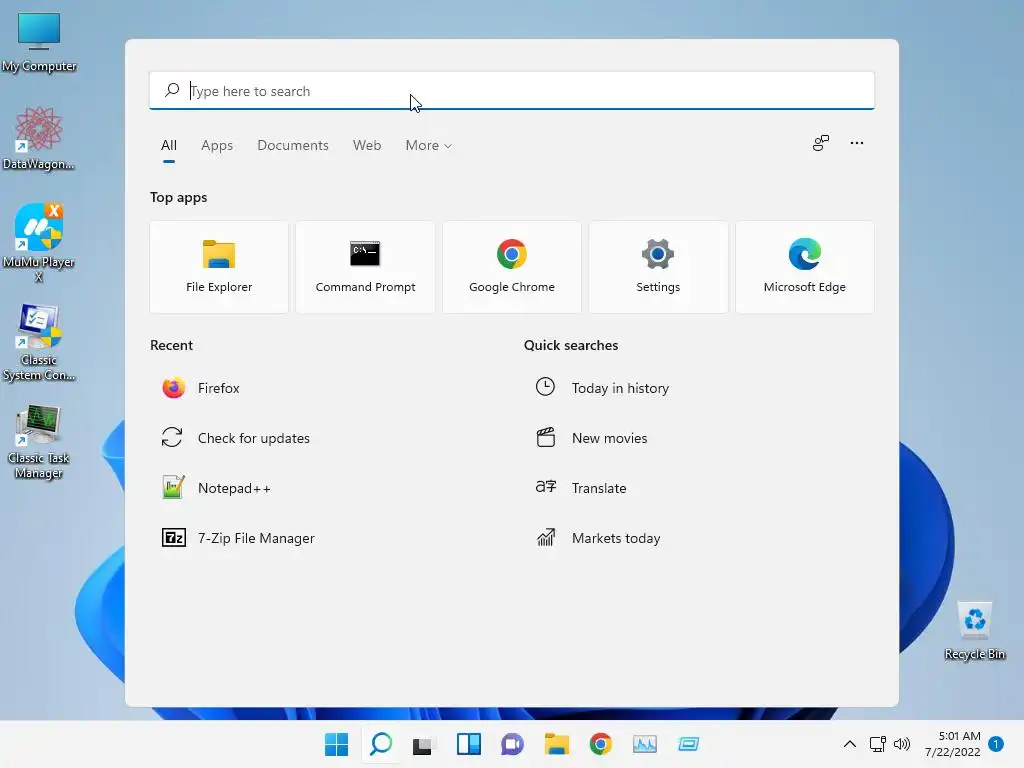Switch to the Apps search tab
This screenshot has width=1024, height=768.
(x=217, y=146)
